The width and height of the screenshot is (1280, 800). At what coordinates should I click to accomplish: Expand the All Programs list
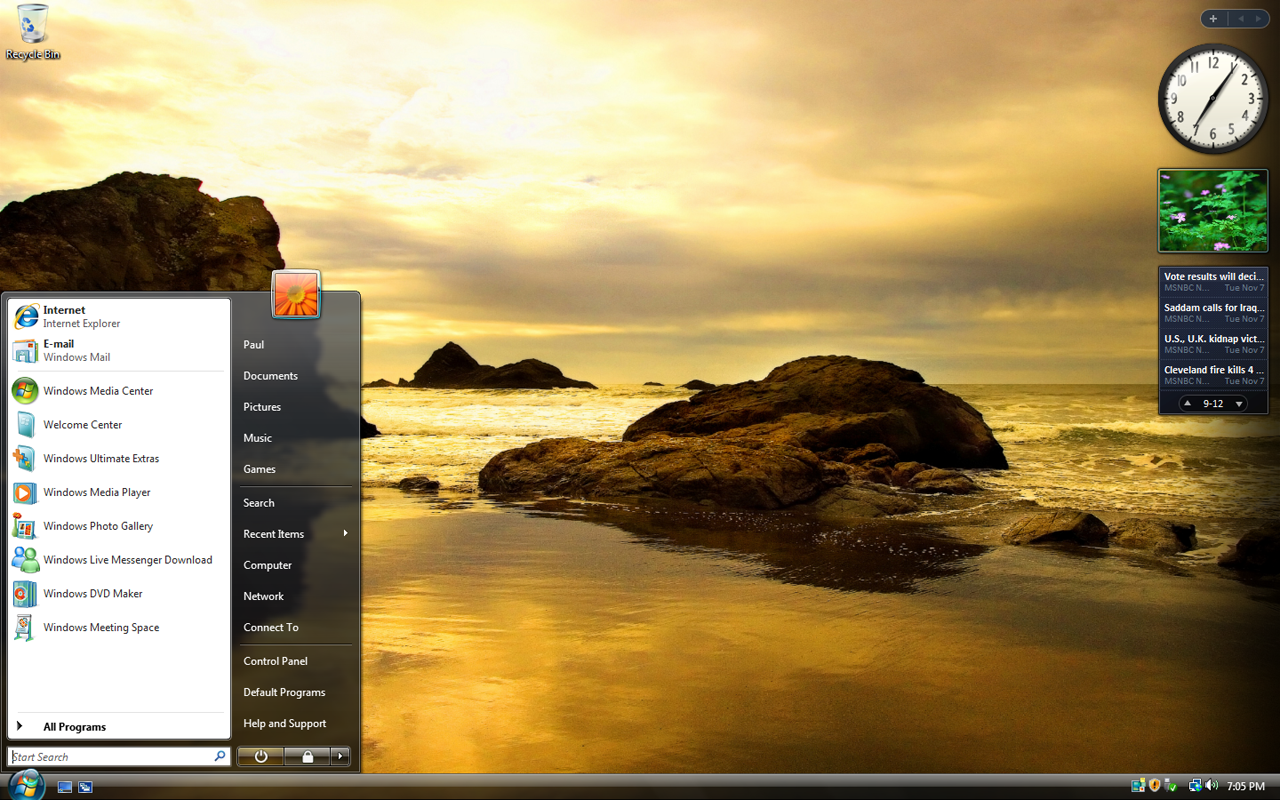click(x=119, y=727)
